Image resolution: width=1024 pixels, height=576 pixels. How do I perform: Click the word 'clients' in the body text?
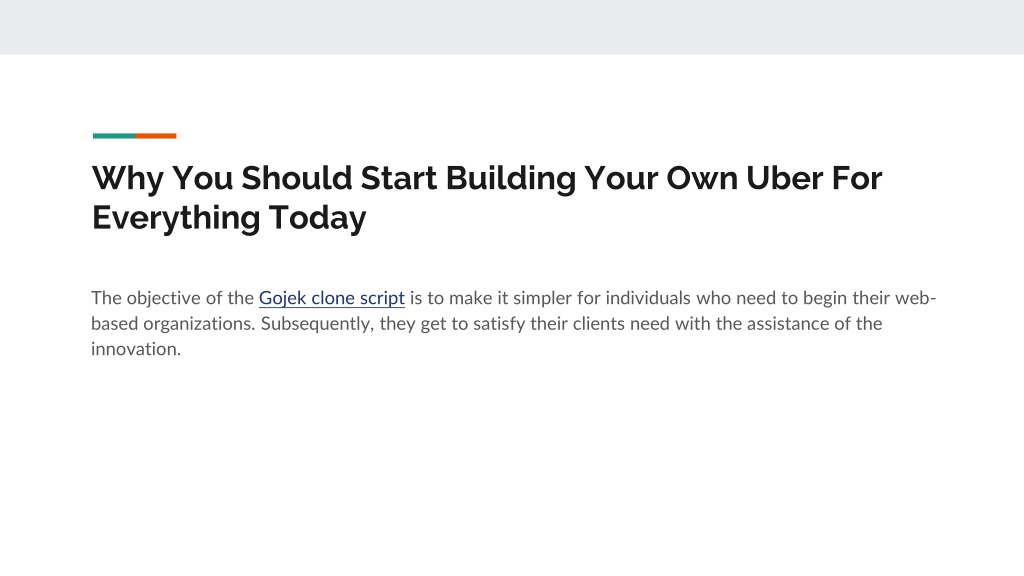[599, 324]
